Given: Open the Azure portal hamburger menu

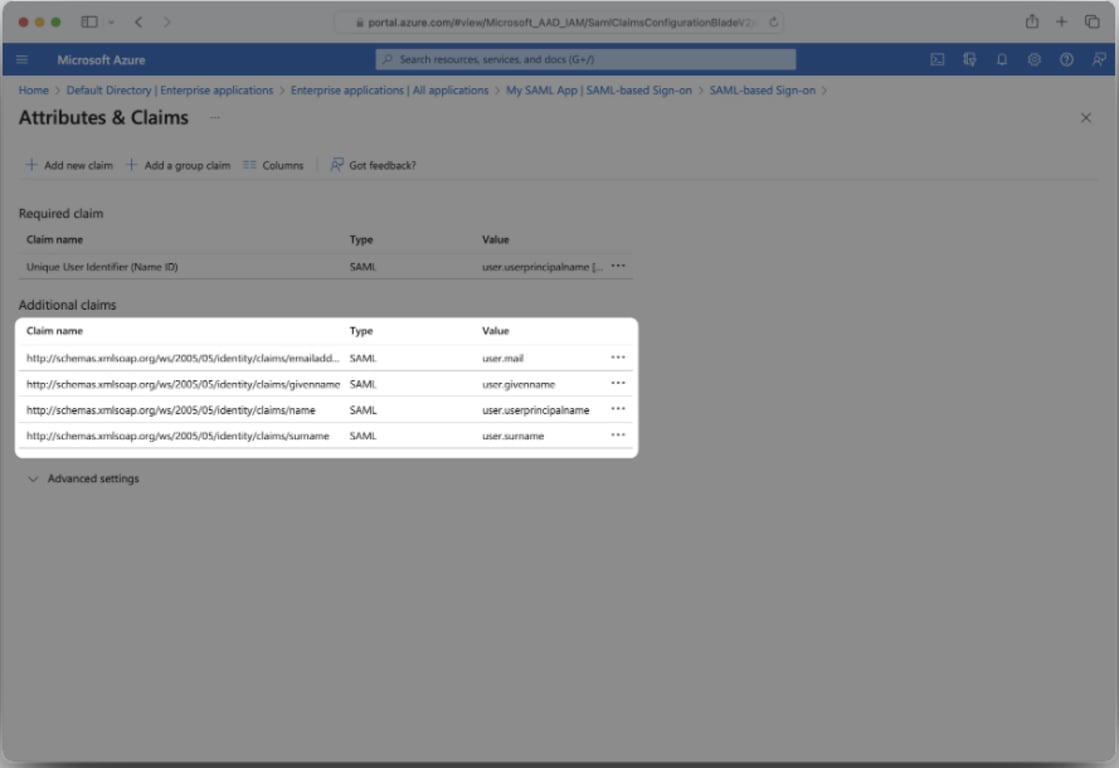Looking at the screenshot, I should coord(22,59).
